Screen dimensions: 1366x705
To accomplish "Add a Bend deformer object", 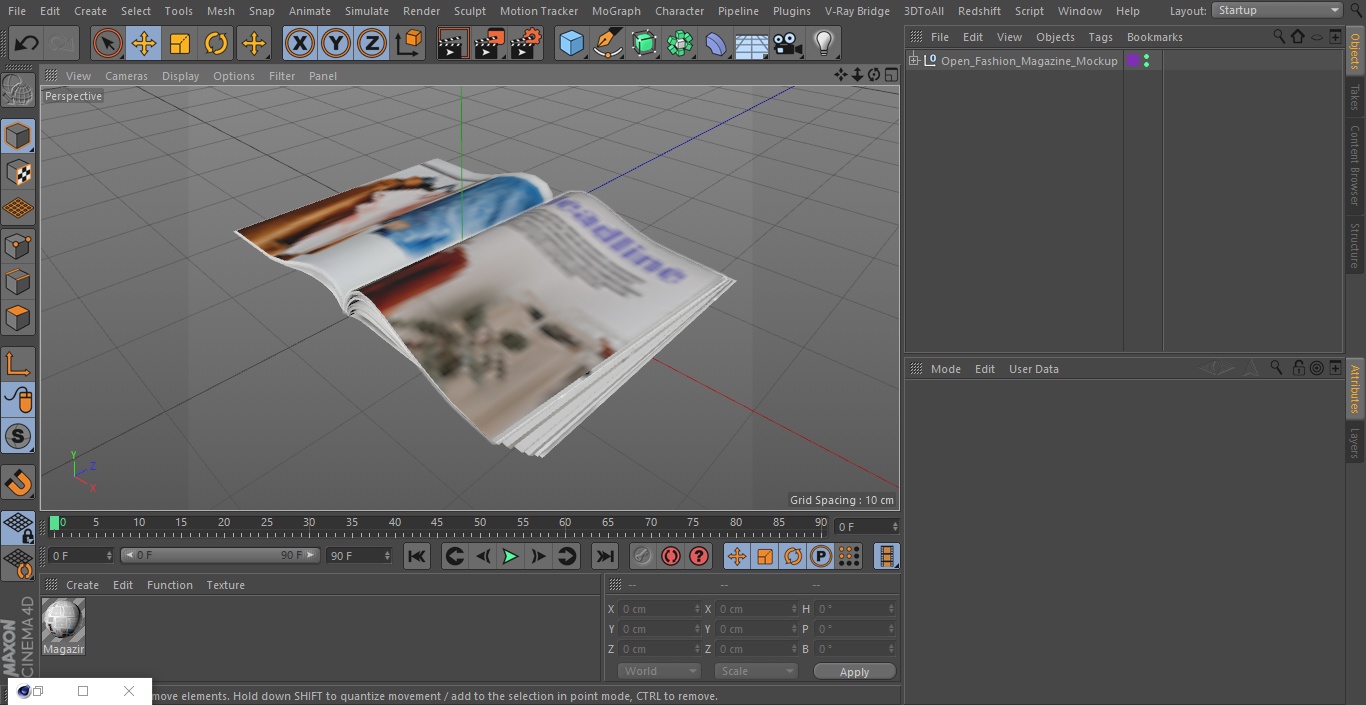I will pyautogui.click(x=716, y=43).
